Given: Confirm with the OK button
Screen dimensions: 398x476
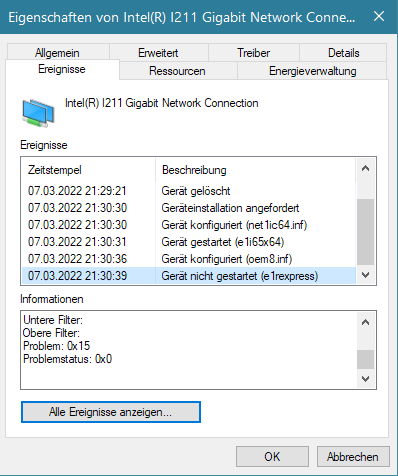Looking at the screenshot, I should click(272, 456).
